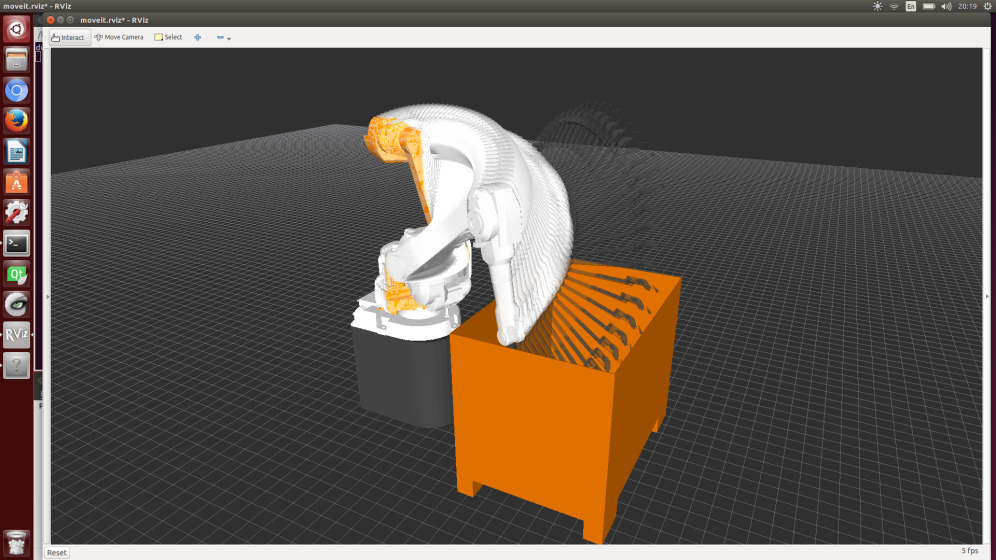Click the blue plus add-tool icon
Image resolution: width=996 pixels, height=560 pixels.
coord(197,38)
